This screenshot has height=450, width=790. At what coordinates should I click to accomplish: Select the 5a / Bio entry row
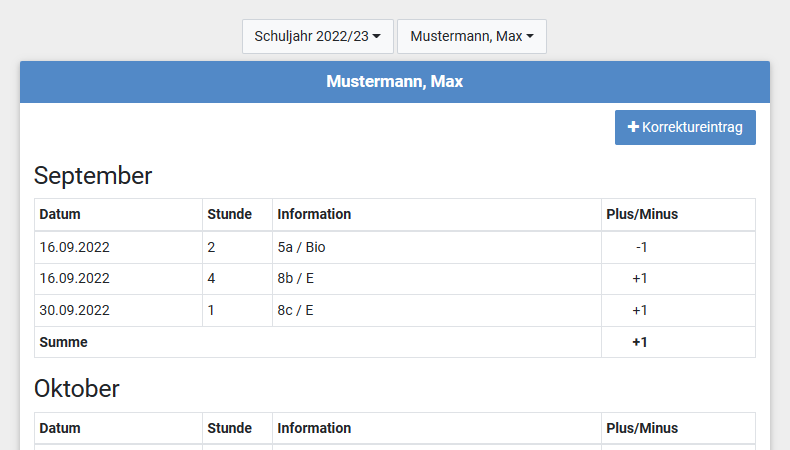coord(301,247)
